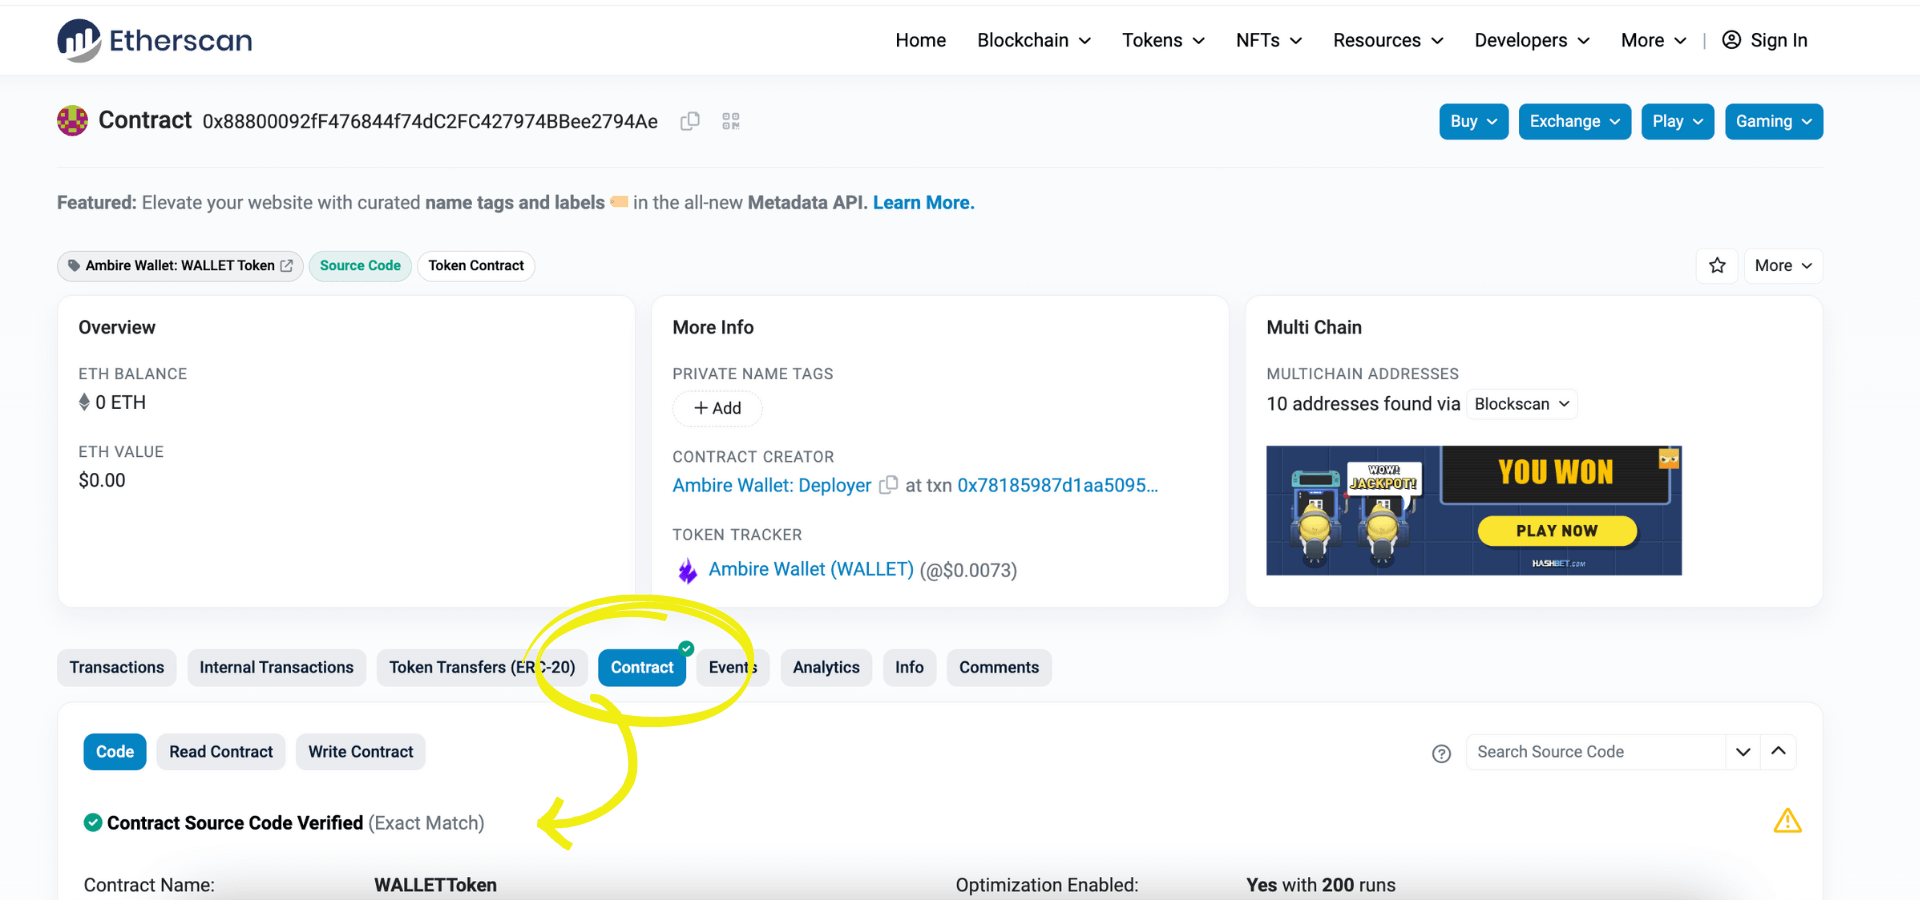Click inside the Search Source Code field
Image resolution: width=1920 pixels, height=900 pixels.
pos(1590,751)
